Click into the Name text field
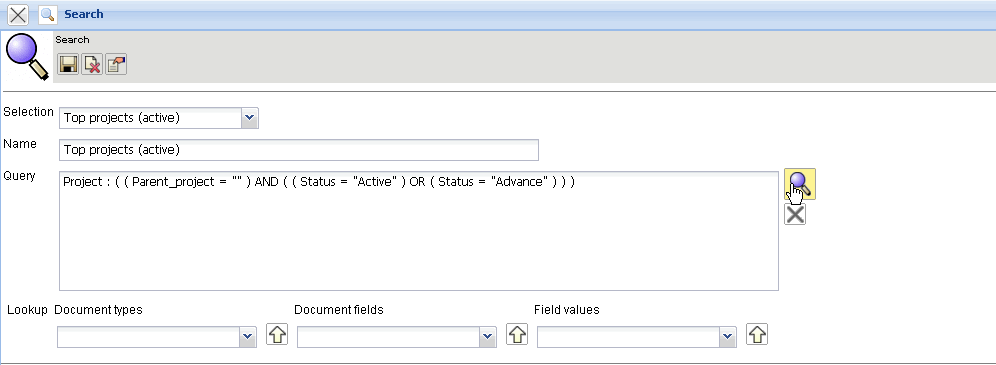The width and height of the screenshot is (996, 365). click(299, 150)
